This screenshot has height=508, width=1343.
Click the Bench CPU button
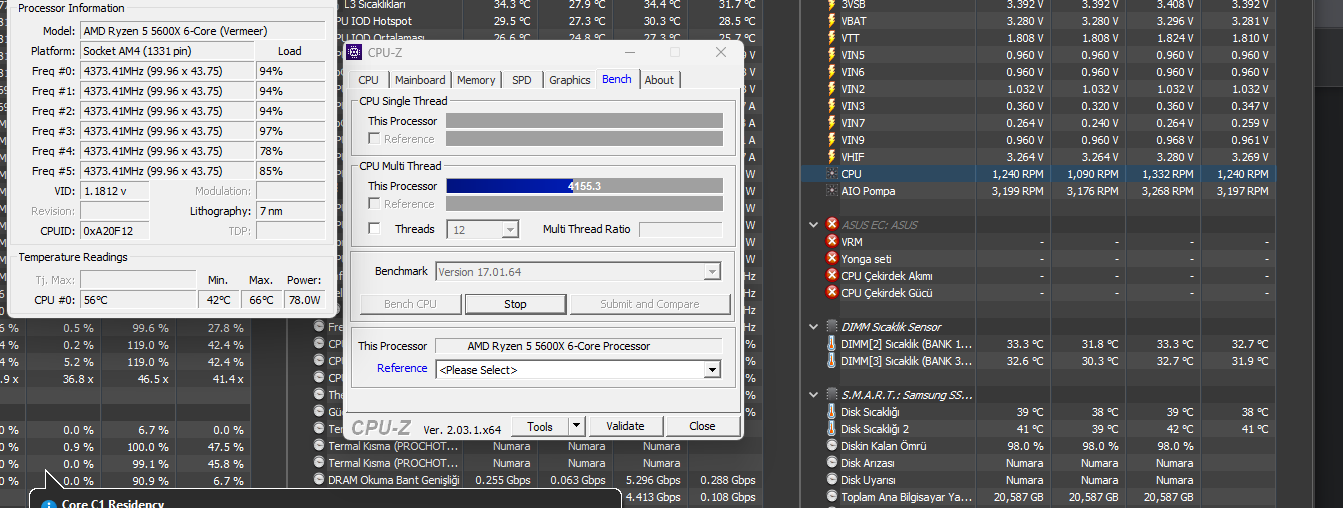[x=410, y=304]
